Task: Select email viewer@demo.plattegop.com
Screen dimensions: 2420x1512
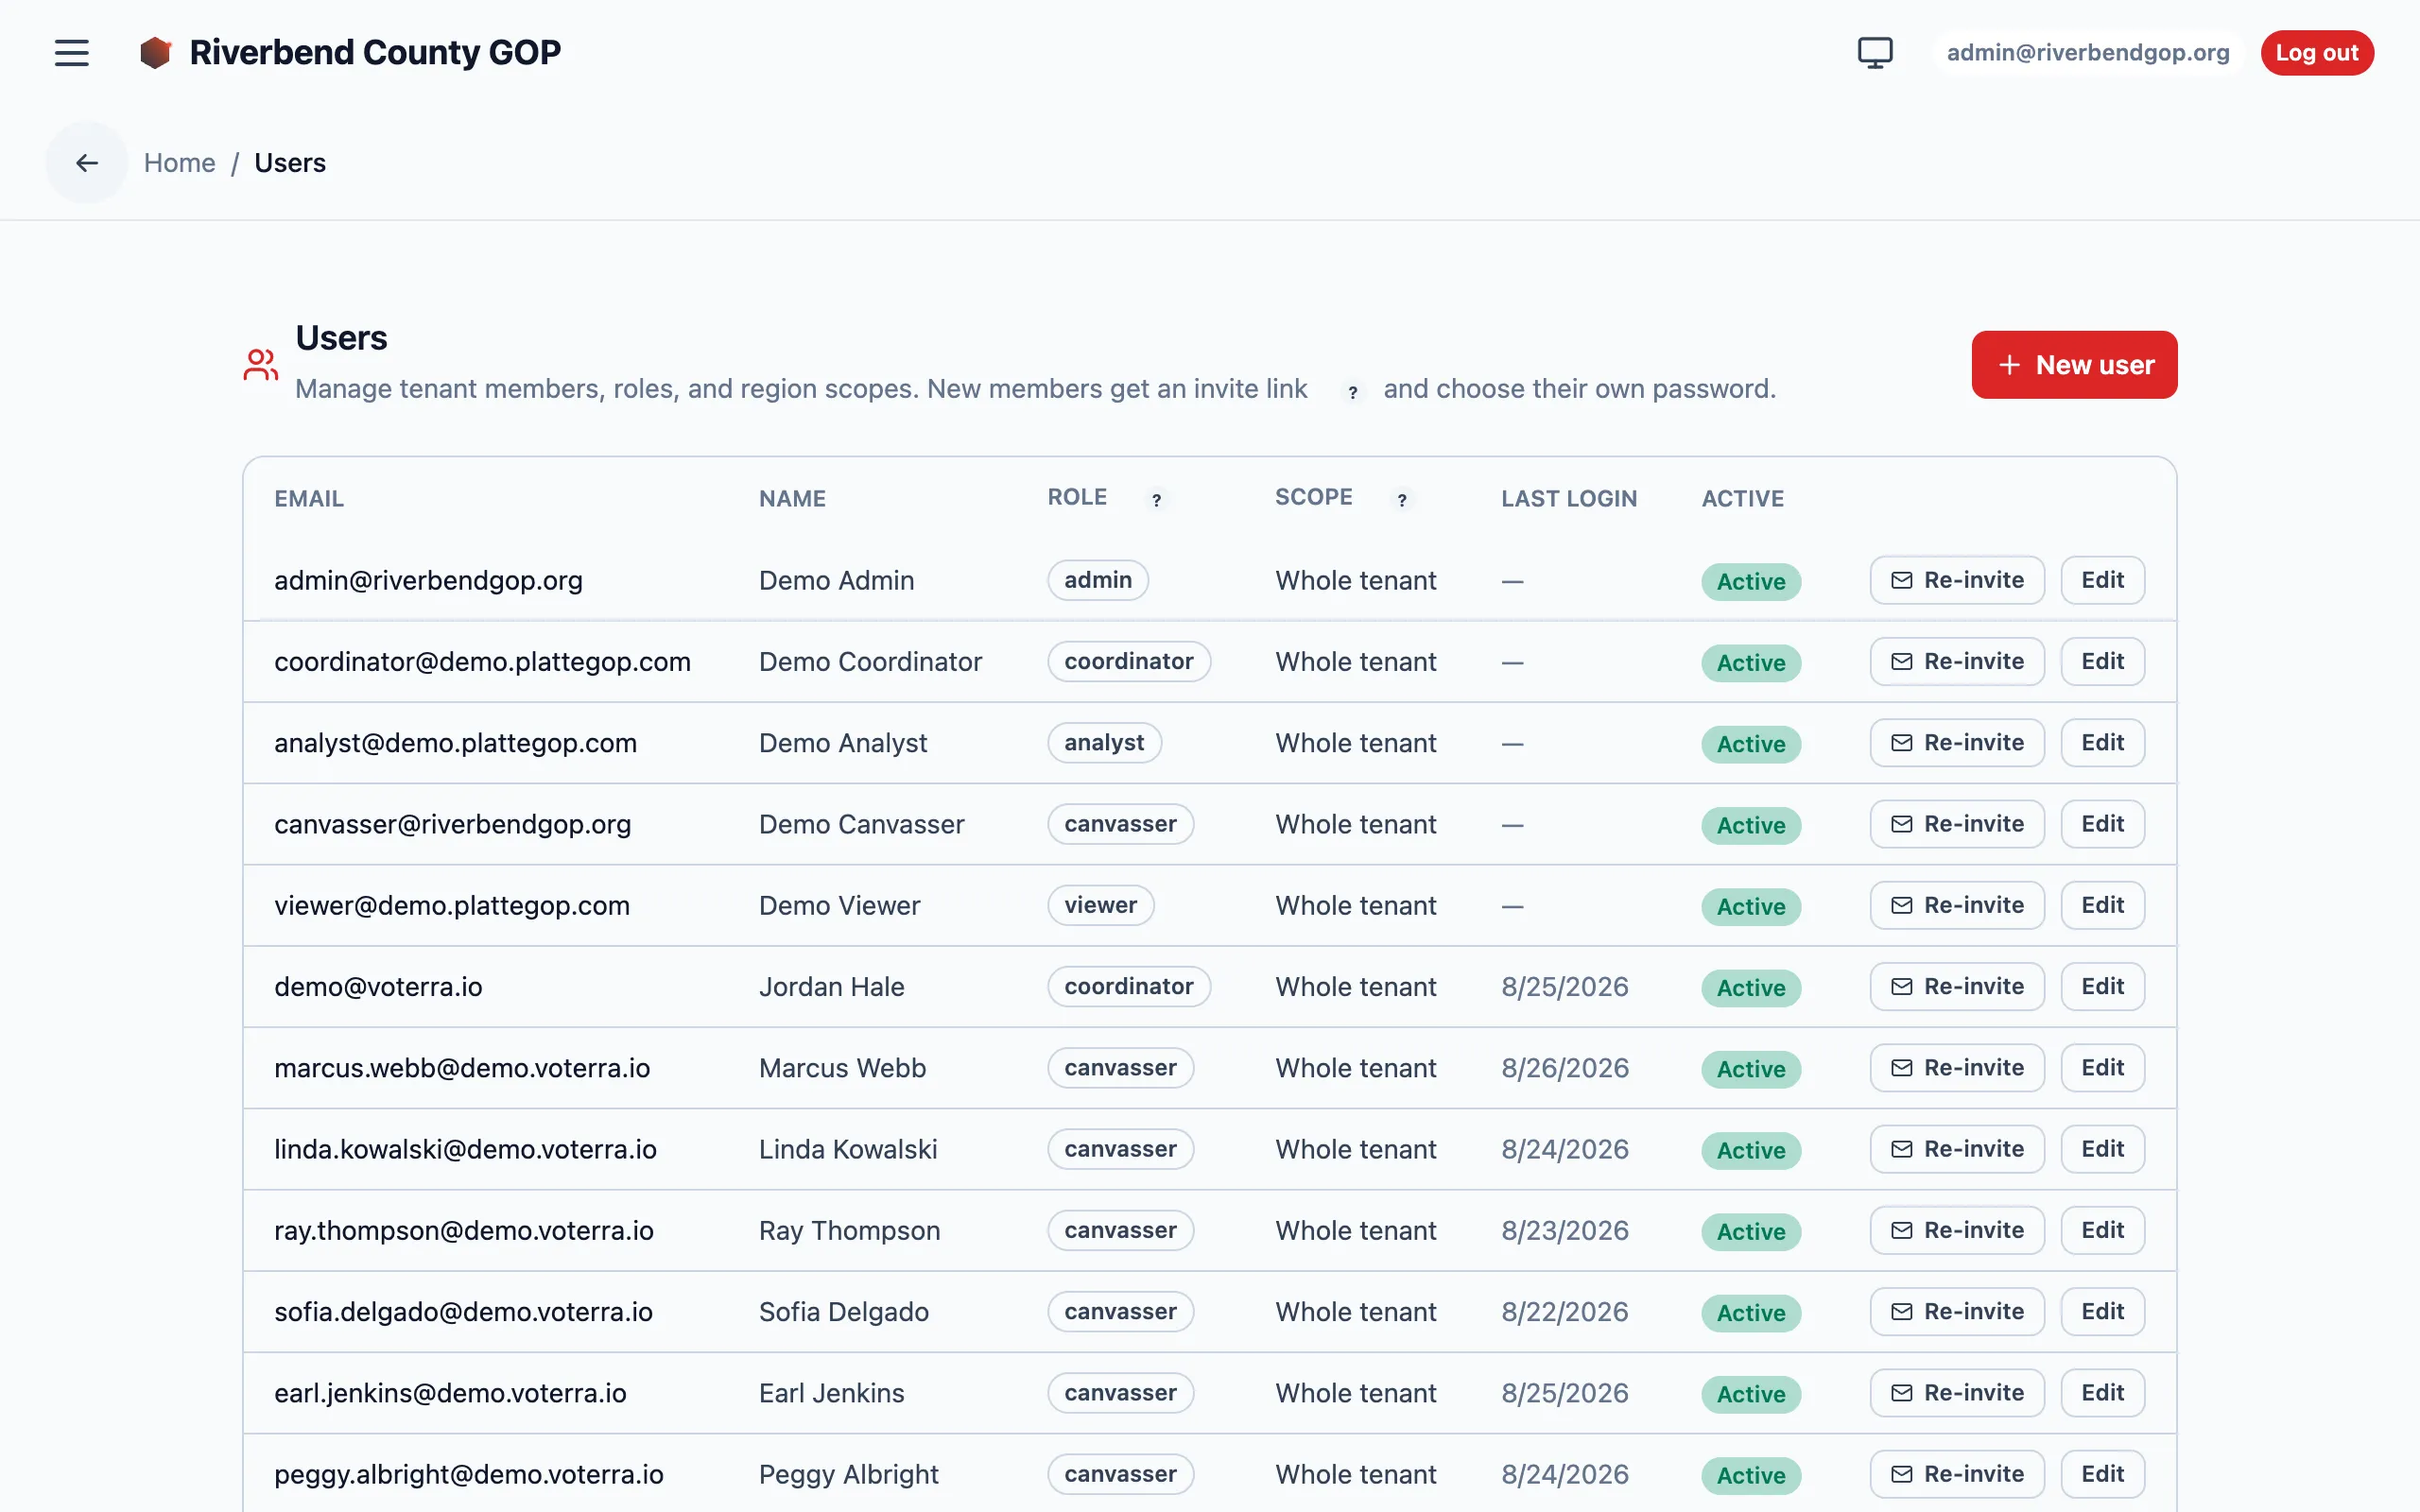Action: click(x=452, y=906)
